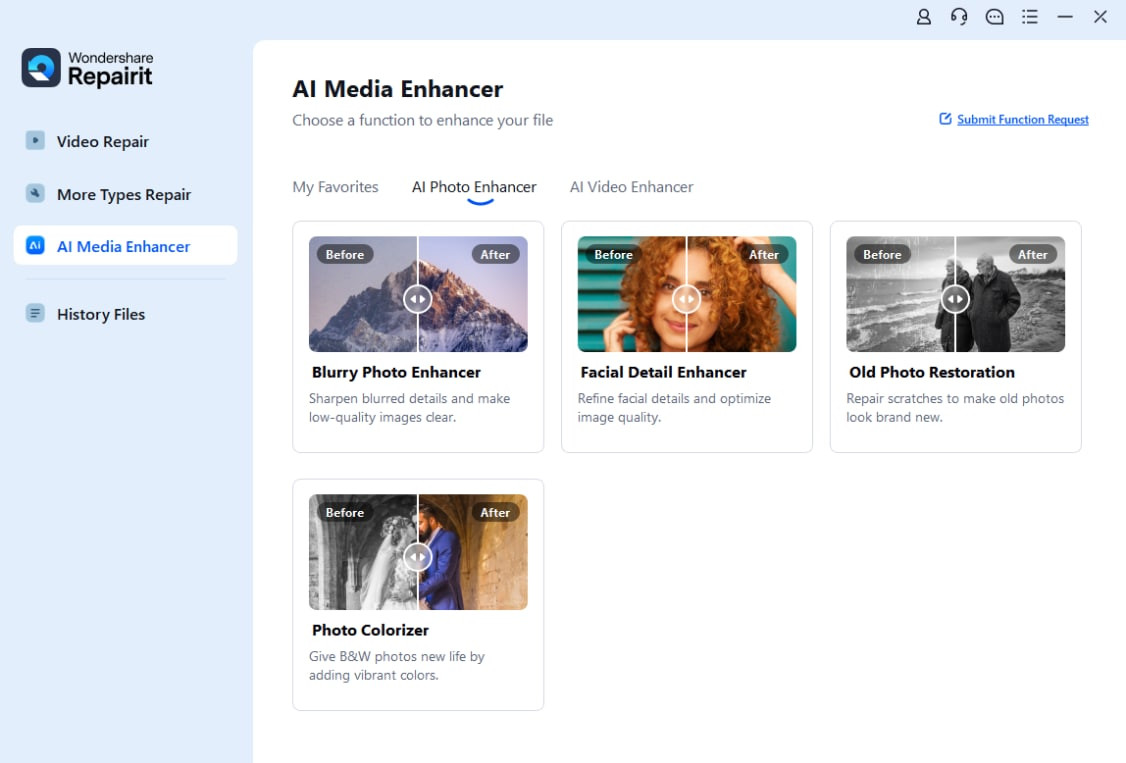Open More Types Repair section
Image resolution: width=1126 pixels, height=763 pixels.
[x=125, y=195]
